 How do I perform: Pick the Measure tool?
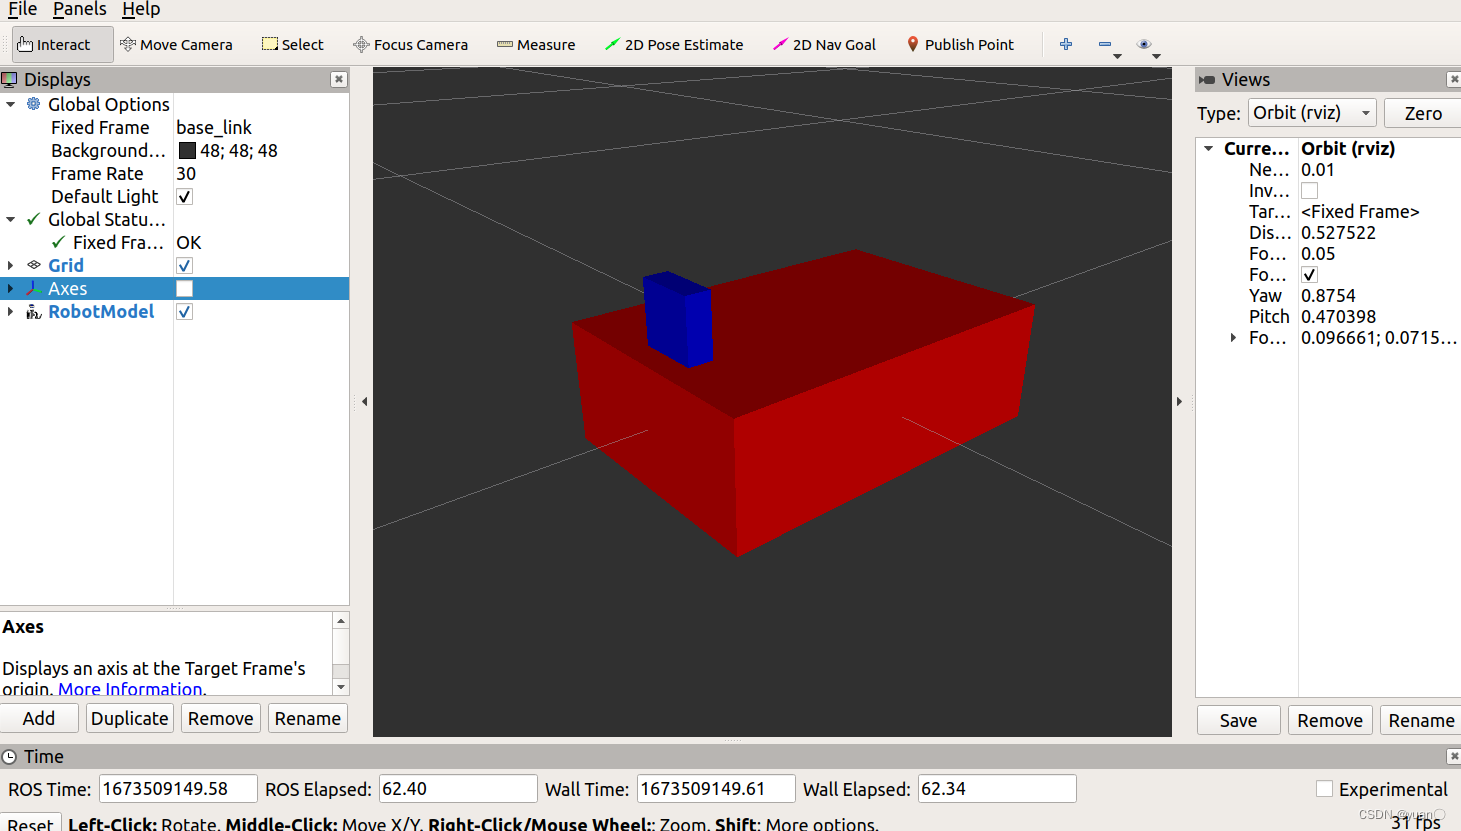tap(536, 45)
